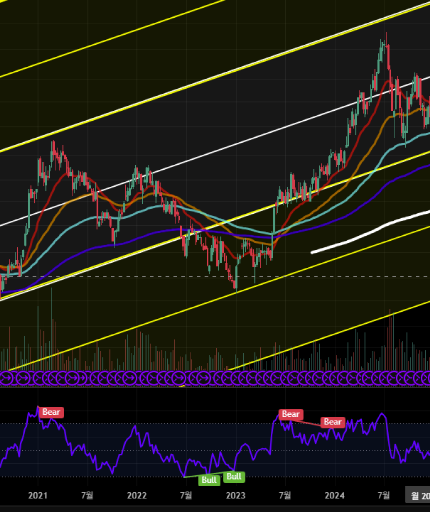Viewport: 430px width, 512px height.
Task: Click the 7월 label after 2024
Action: click(384, 496)
